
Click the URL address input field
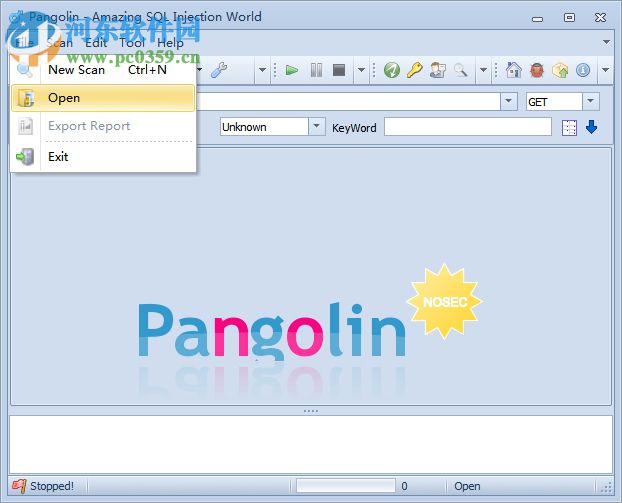coord(348,101)
